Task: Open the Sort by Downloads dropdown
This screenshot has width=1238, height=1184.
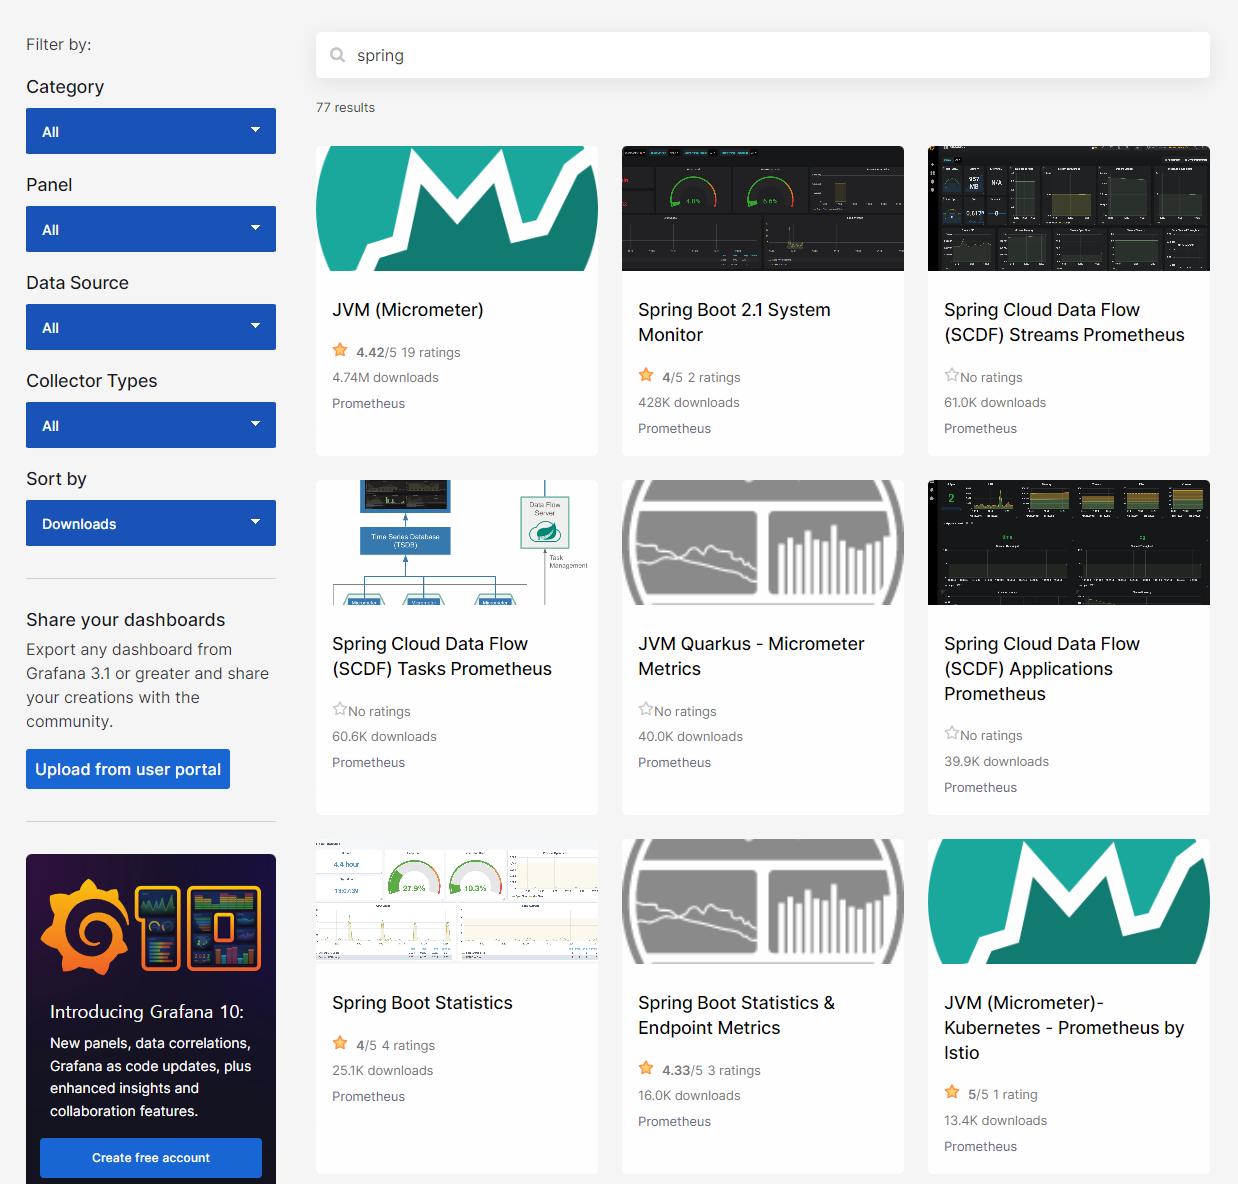Action: coord(151,523)
